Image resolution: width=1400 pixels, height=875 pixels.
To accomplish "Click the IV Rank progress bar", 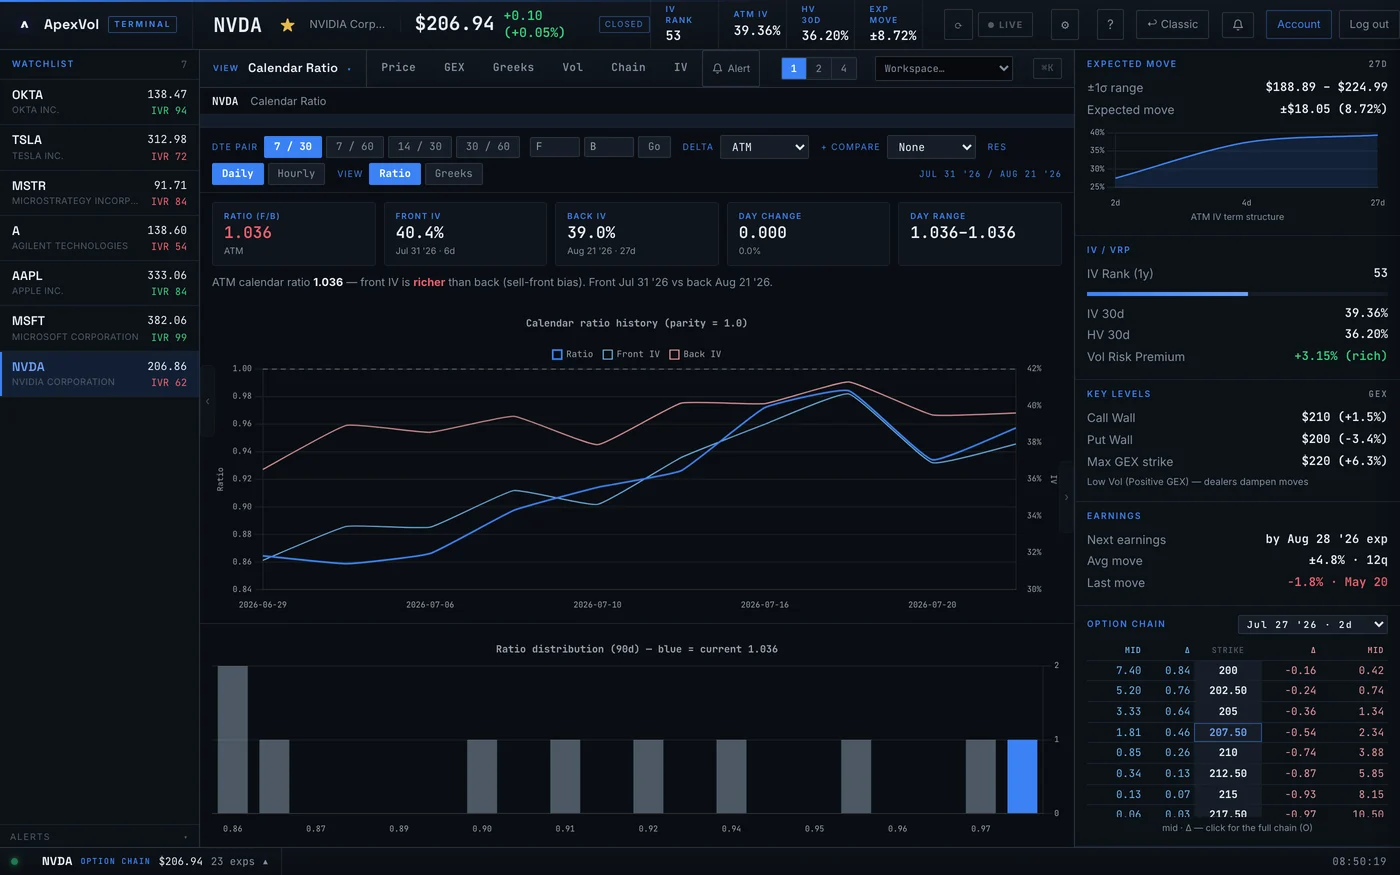I will (x=1237, y=294).
